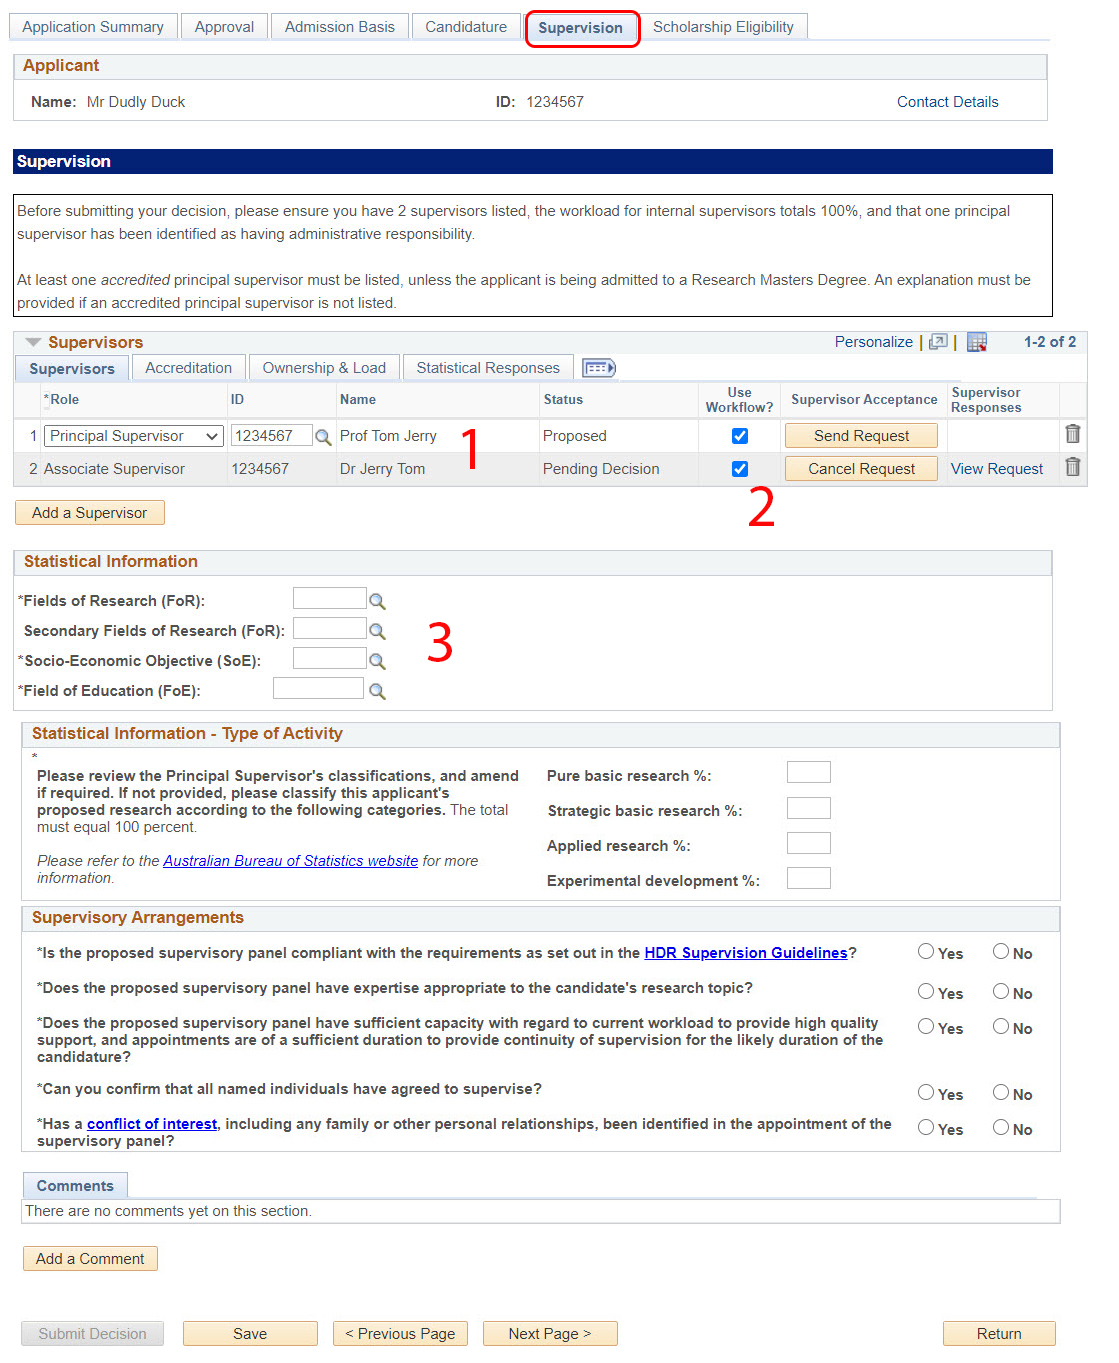This screenshot has width=1119, height=1363.
Task: Delete the Principal Supervisor row via trash icon
Action: click(1072, 434)
